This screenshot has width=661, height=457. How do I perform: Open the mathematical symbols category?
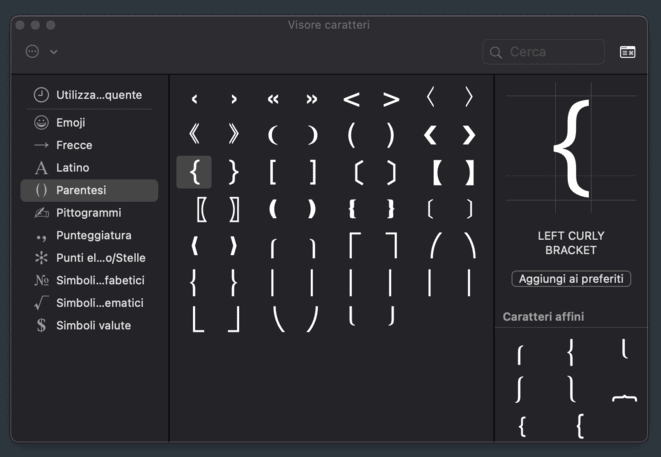click(99, 303)
